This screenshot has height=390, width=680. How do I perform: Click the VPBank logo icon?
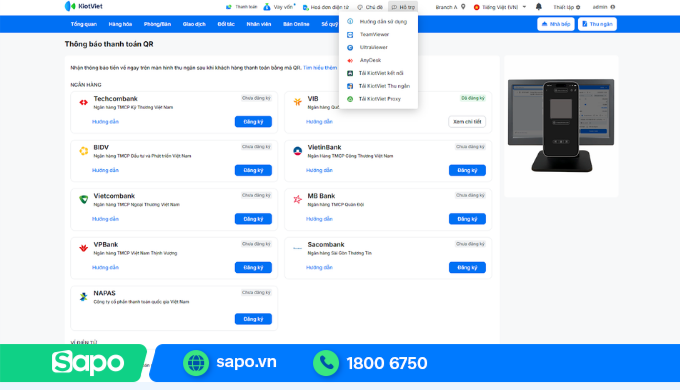pos(83,248)
